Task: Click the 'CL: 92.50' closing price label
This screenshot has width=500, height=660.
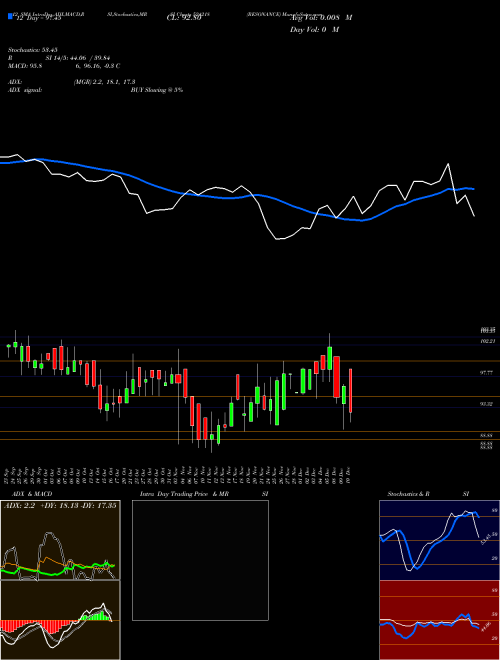Action: point(184,18)
